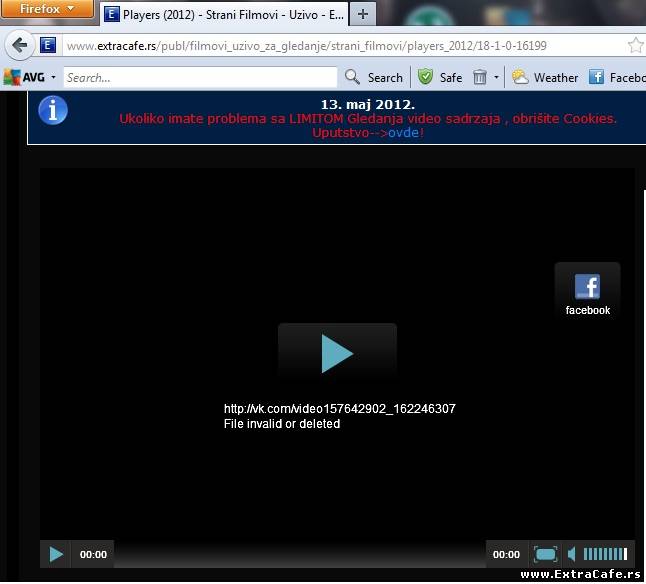This screenshot has width=646, height=584.
Task: Open the Firefox application menu
Action: click(x=47, y=9)
